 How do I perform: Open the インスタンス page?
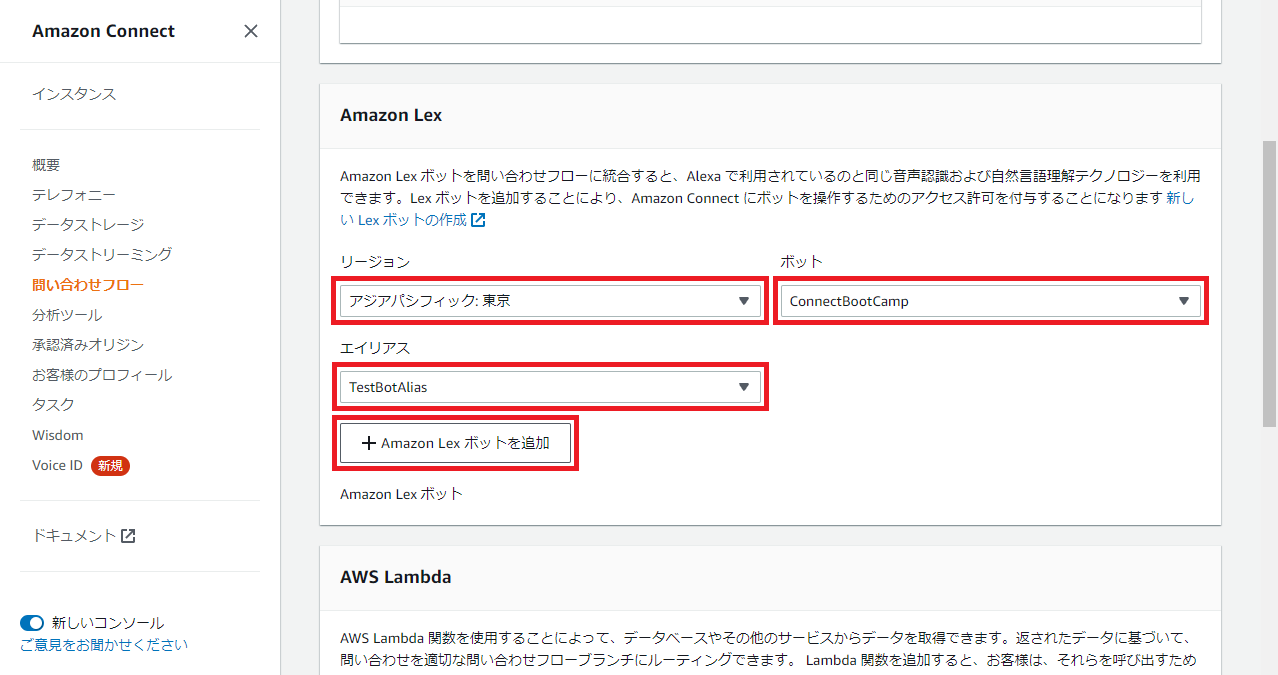click(x=74, y=94)
